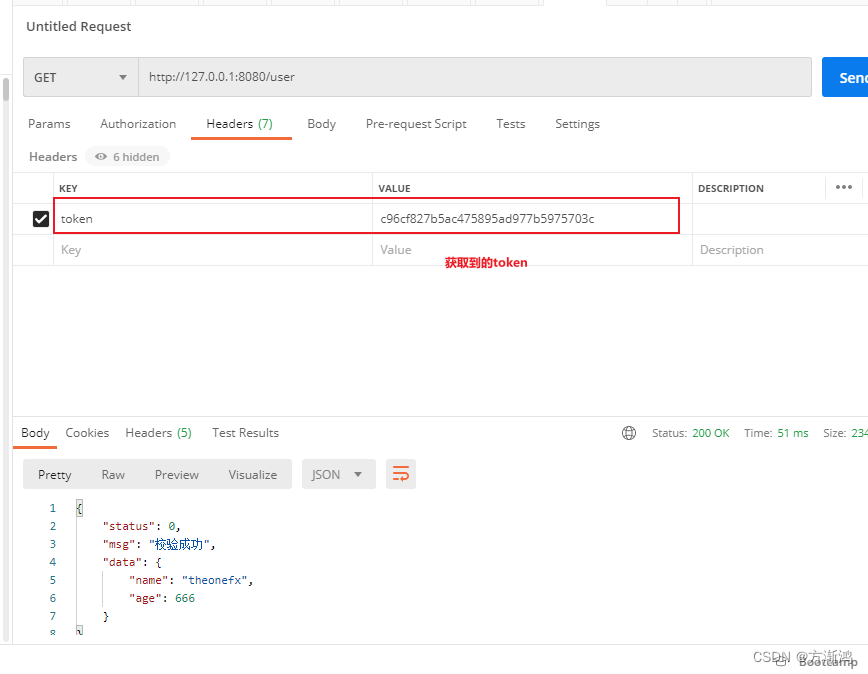Open the three-dots column options menu
The width and height of the screenshot is (868, 674).
(844, 188)
